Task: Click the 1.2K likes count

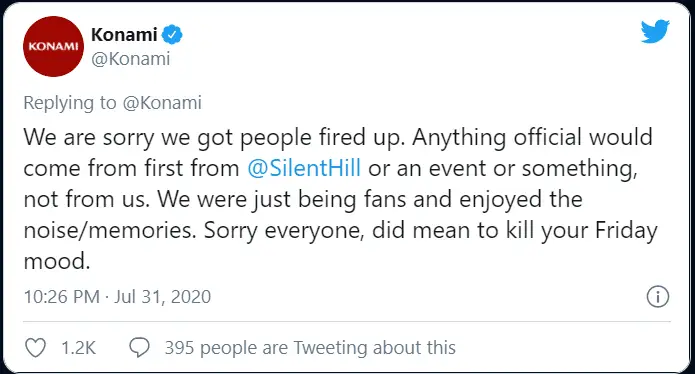Action: point(78,348)
